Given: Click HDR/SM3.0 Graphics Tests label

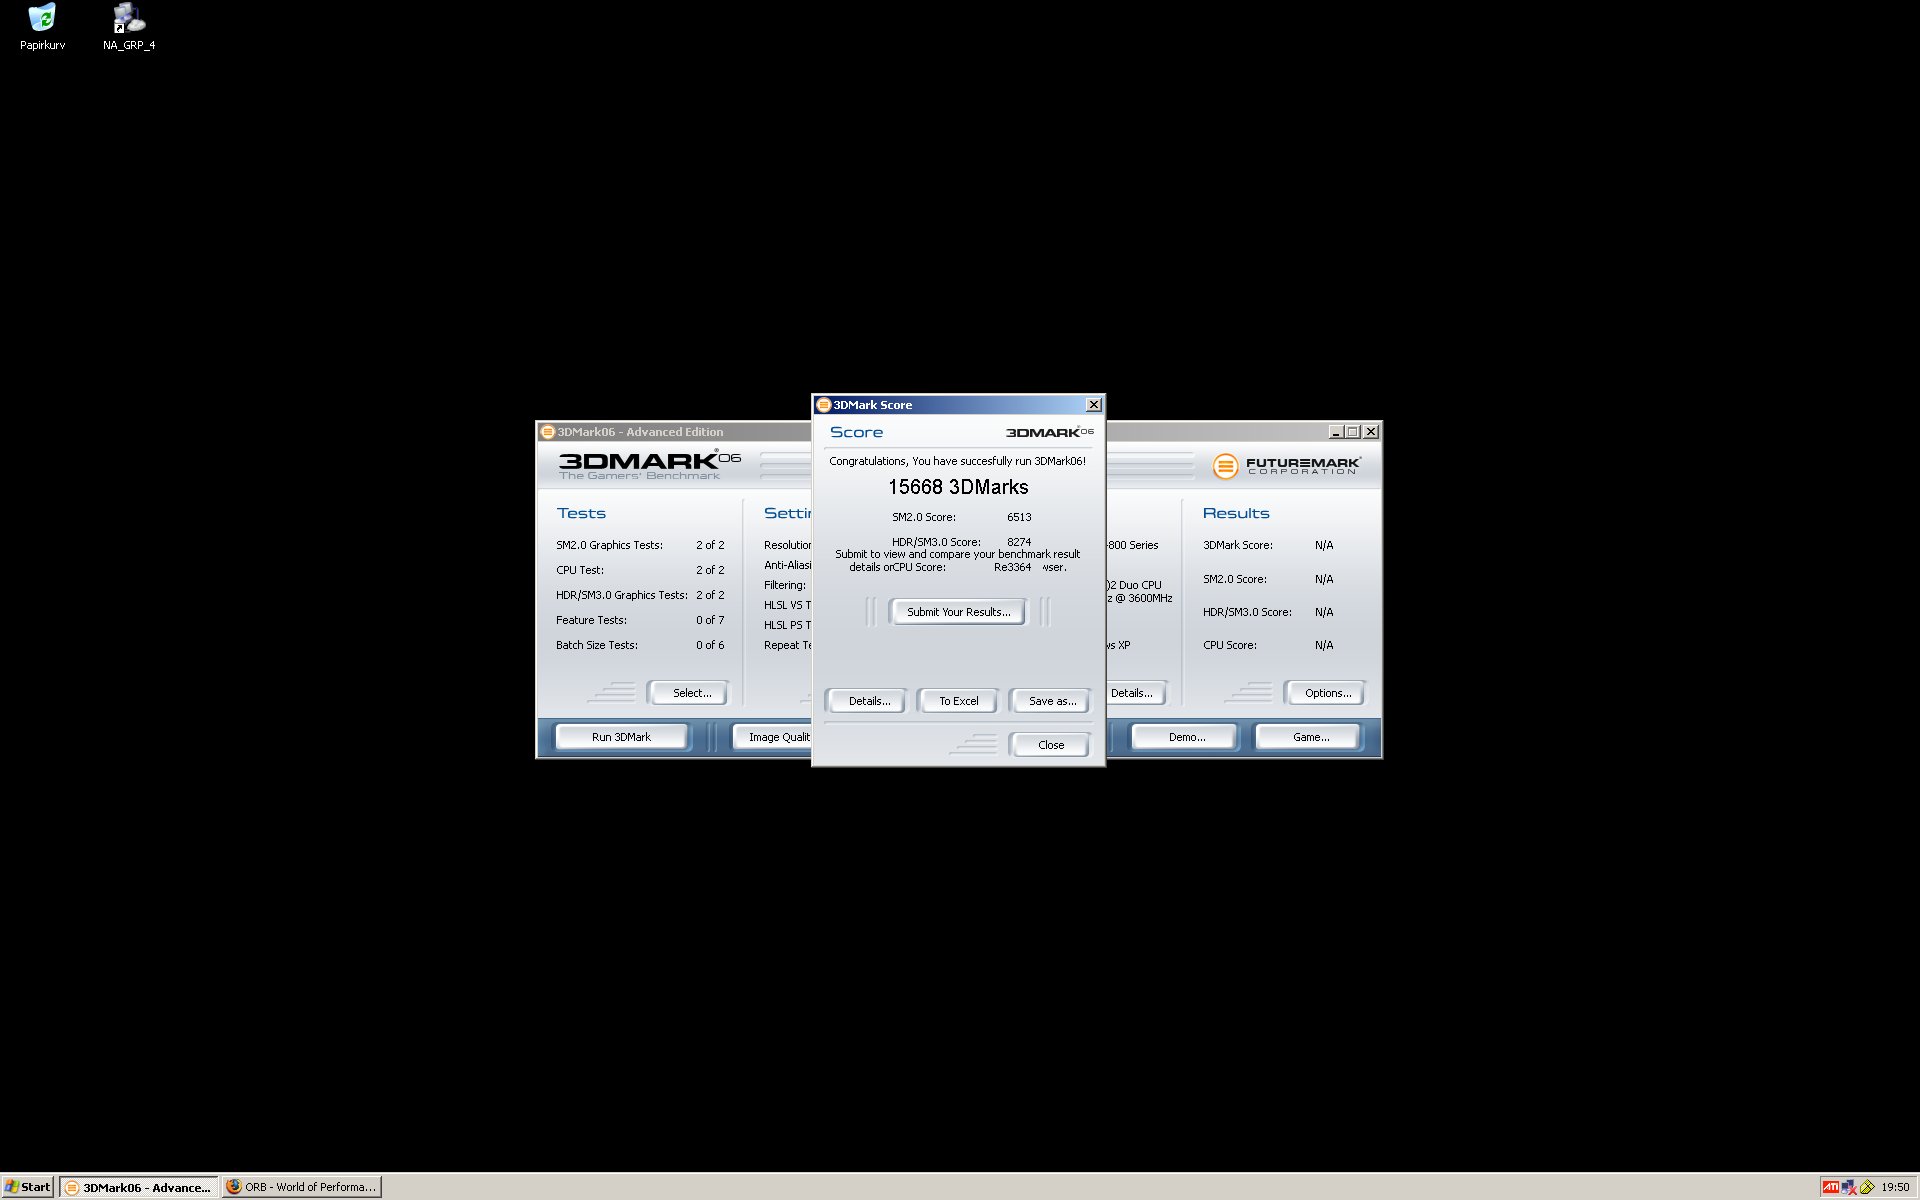Looking at the screenshot, I should [622, 595].
